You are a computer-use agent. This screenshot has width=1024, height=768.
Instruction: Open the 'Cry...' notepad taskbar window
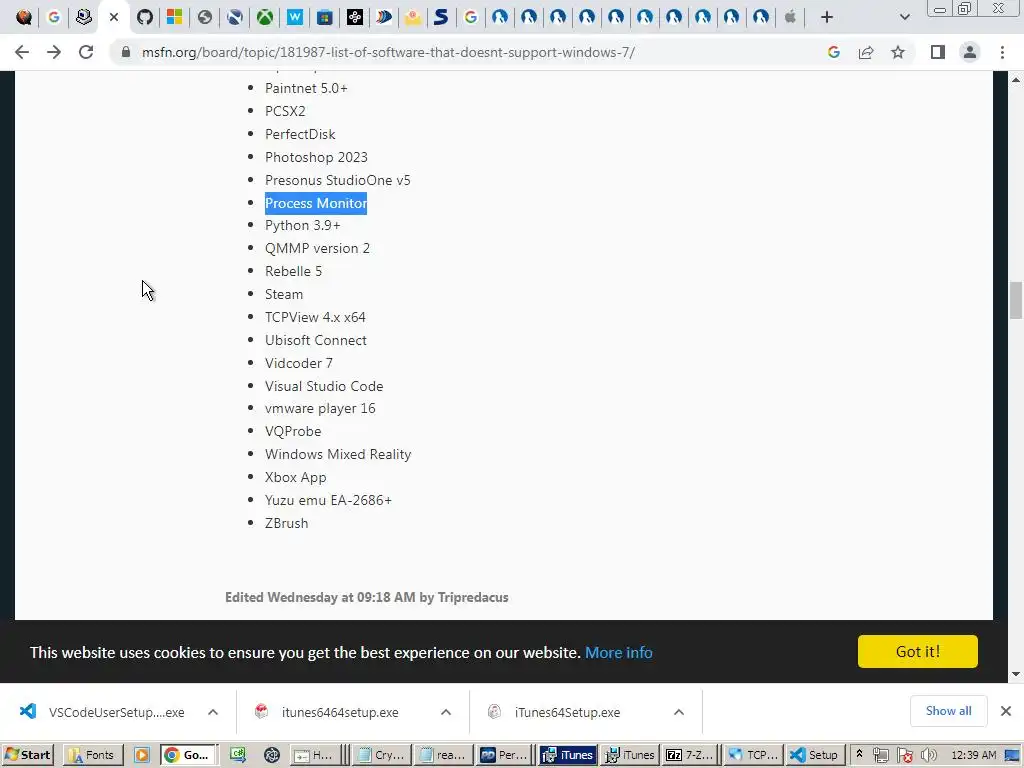click(381, 755)
